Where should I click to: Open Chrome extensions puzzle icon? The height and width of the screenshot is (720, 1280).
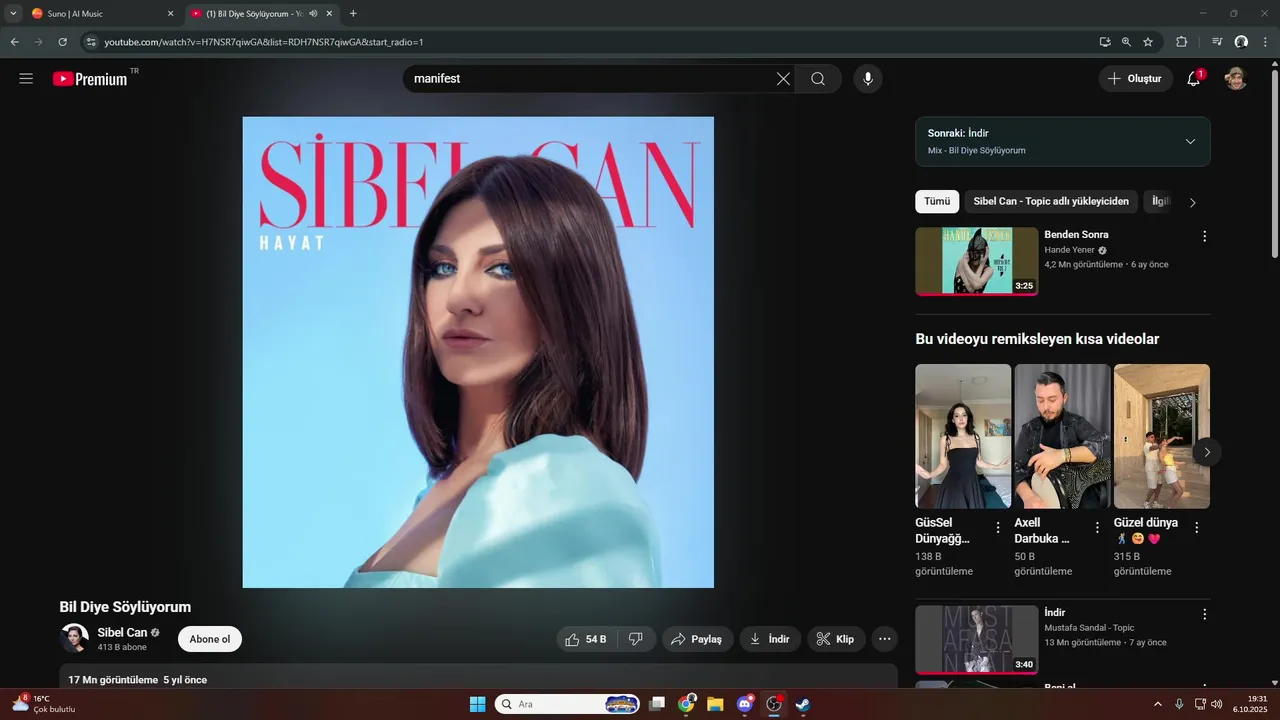[1181, 42]
